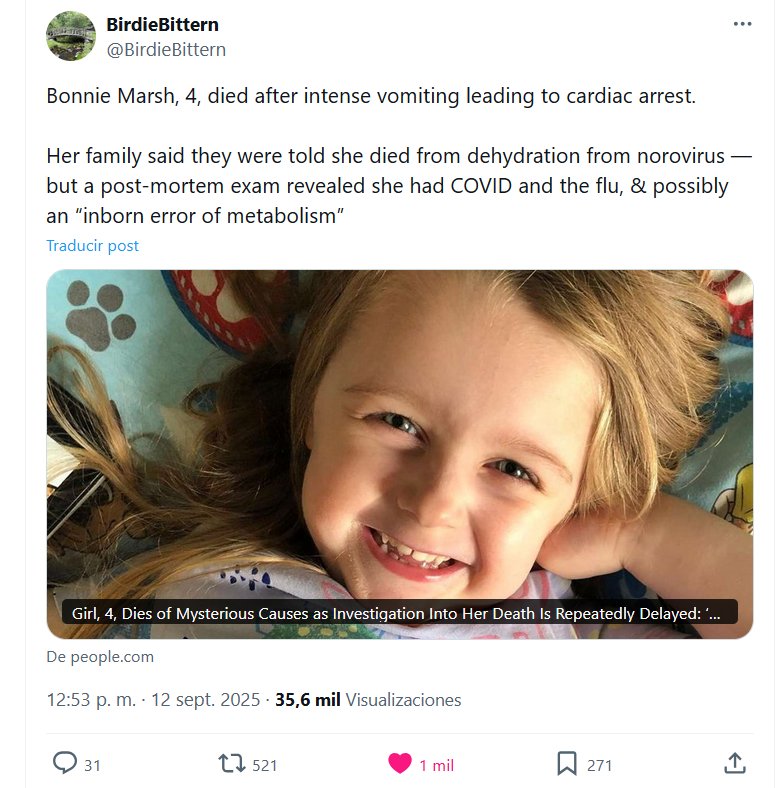Click the reply speech bubble icon
Image resolution: width=778 pixels, height=788 pixels.
pos(64,764)
